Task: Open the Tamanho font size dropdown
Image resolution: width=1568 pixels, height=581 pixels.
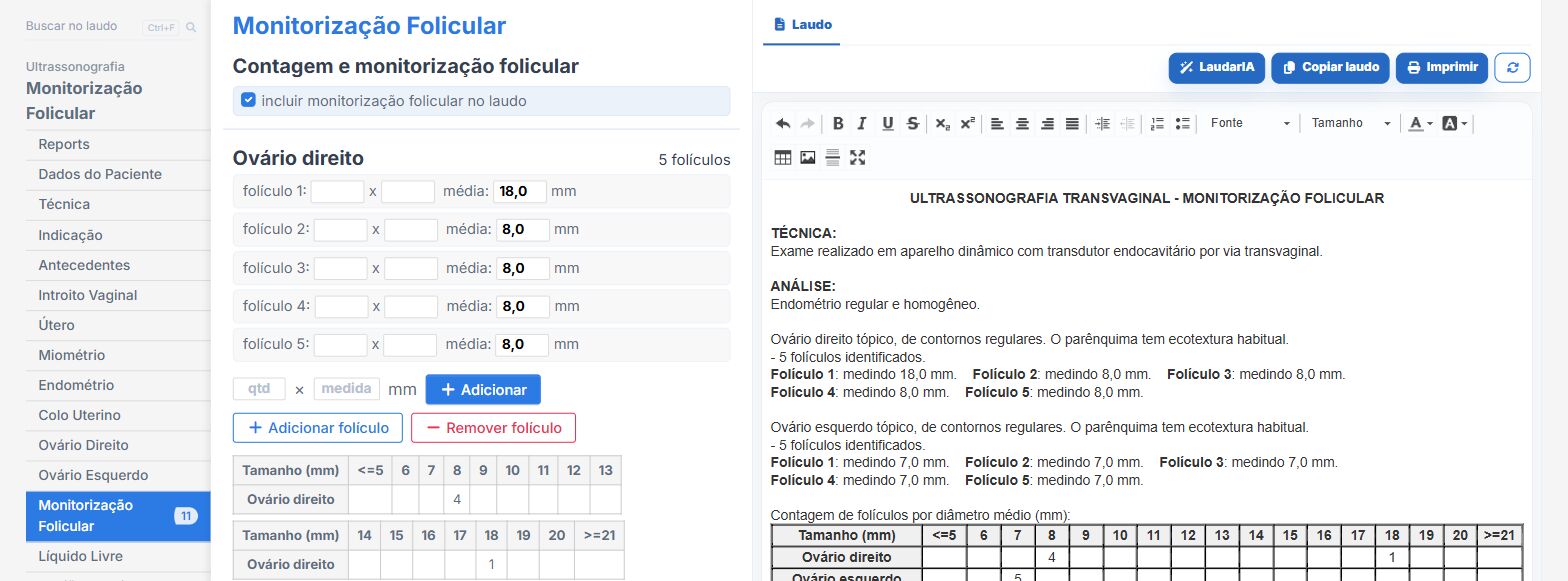Action: [1352, 124]
